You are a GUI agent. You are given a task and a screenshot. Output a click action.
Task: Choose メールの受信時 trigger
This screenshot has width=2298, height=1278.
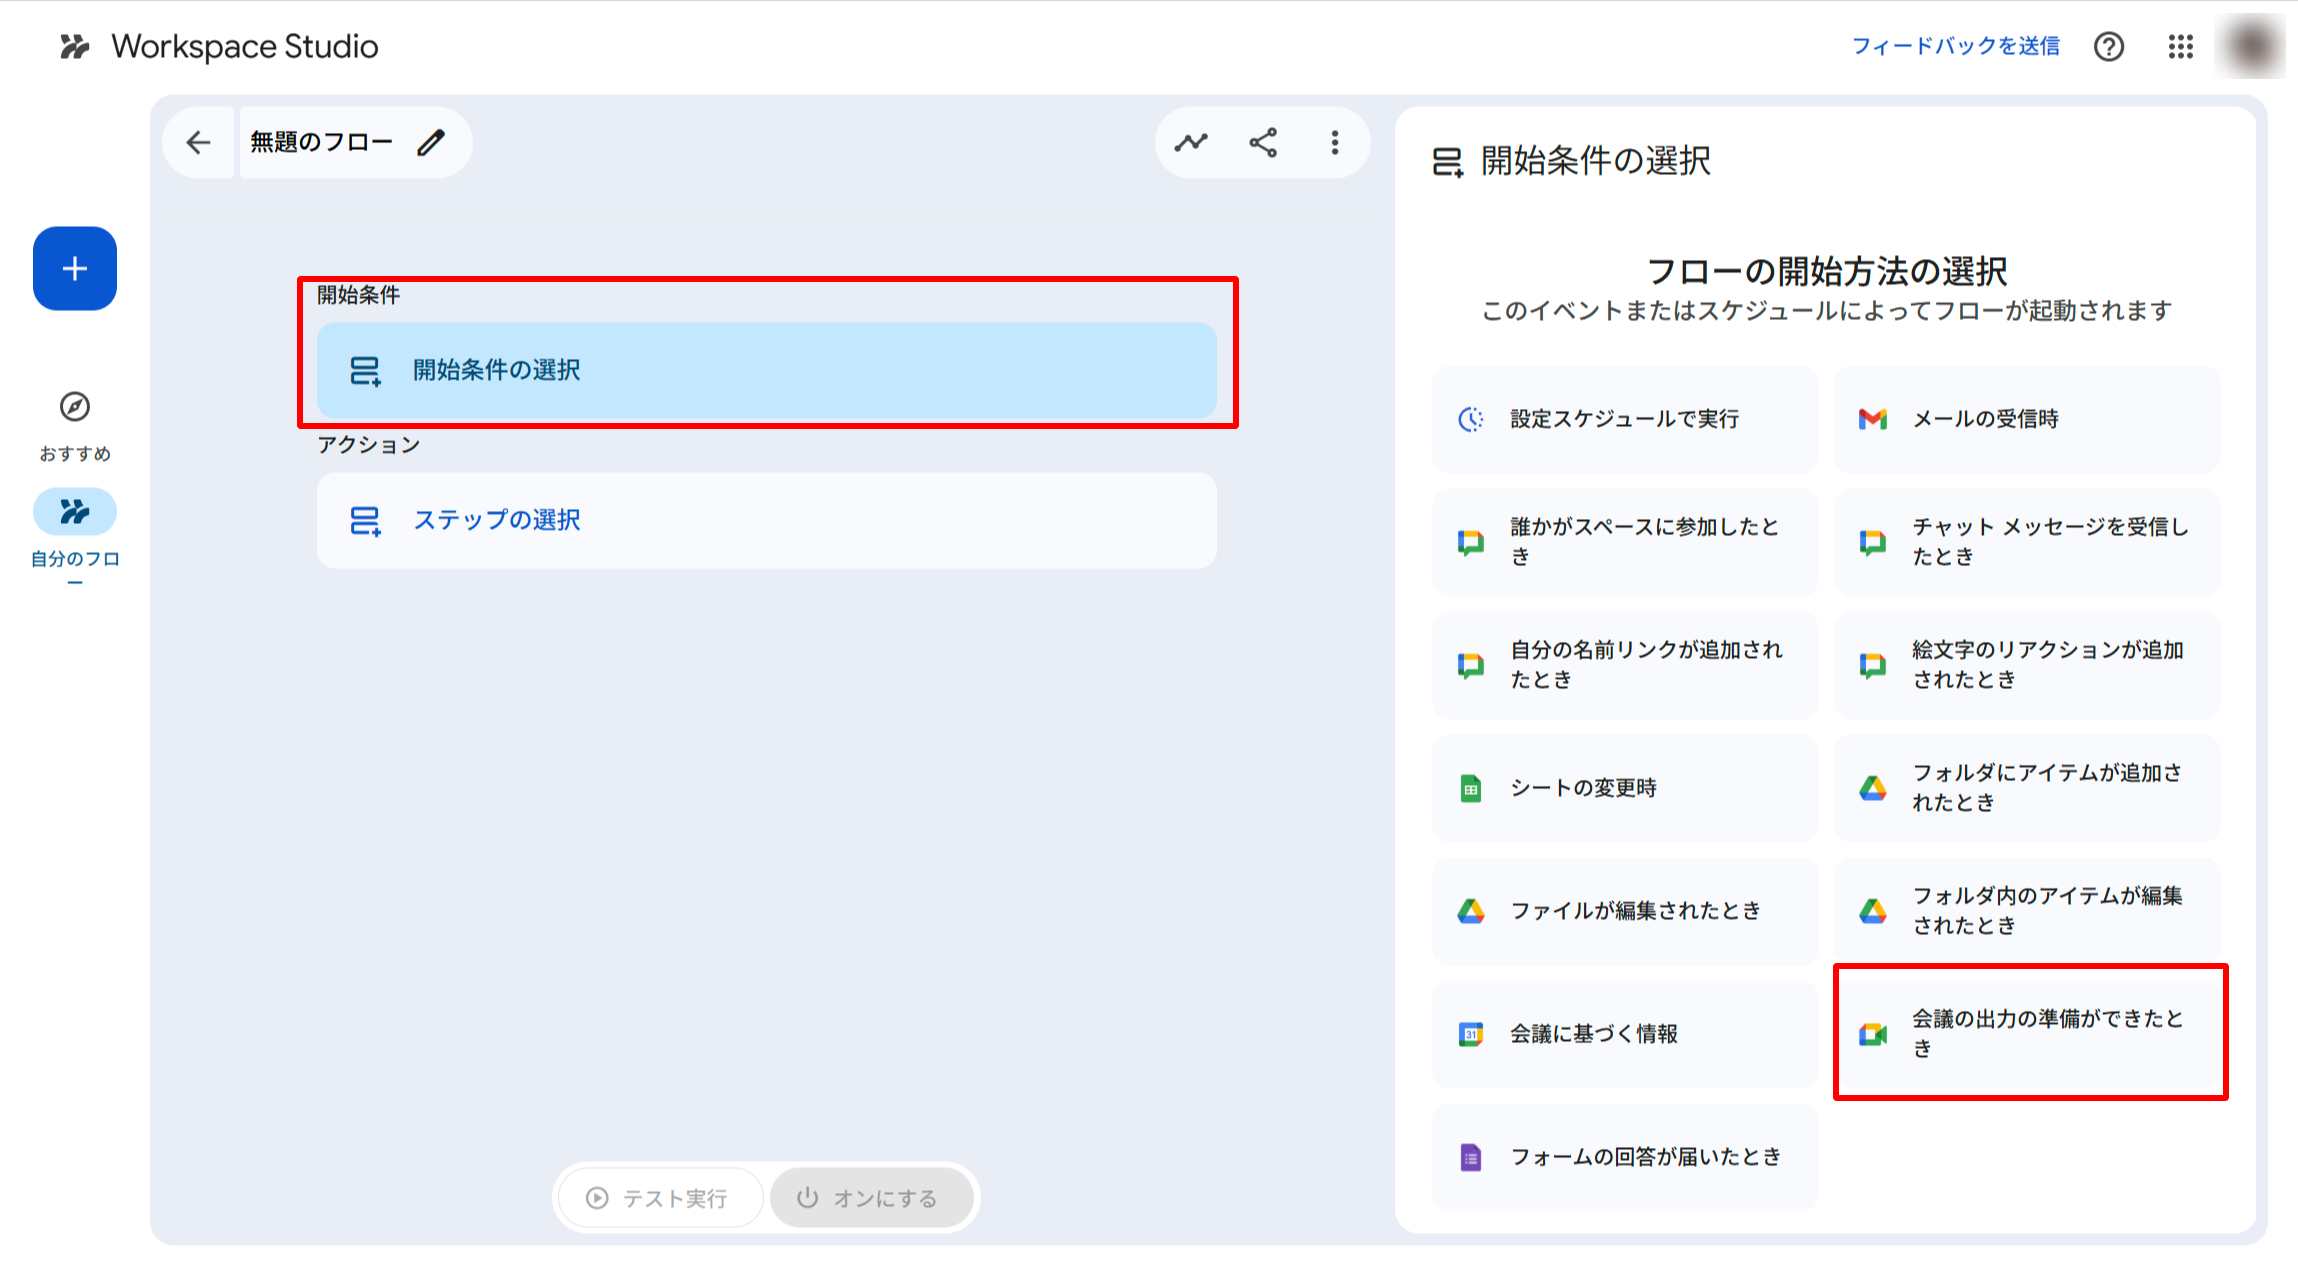pyautogui.click(x=2027, y=419)
